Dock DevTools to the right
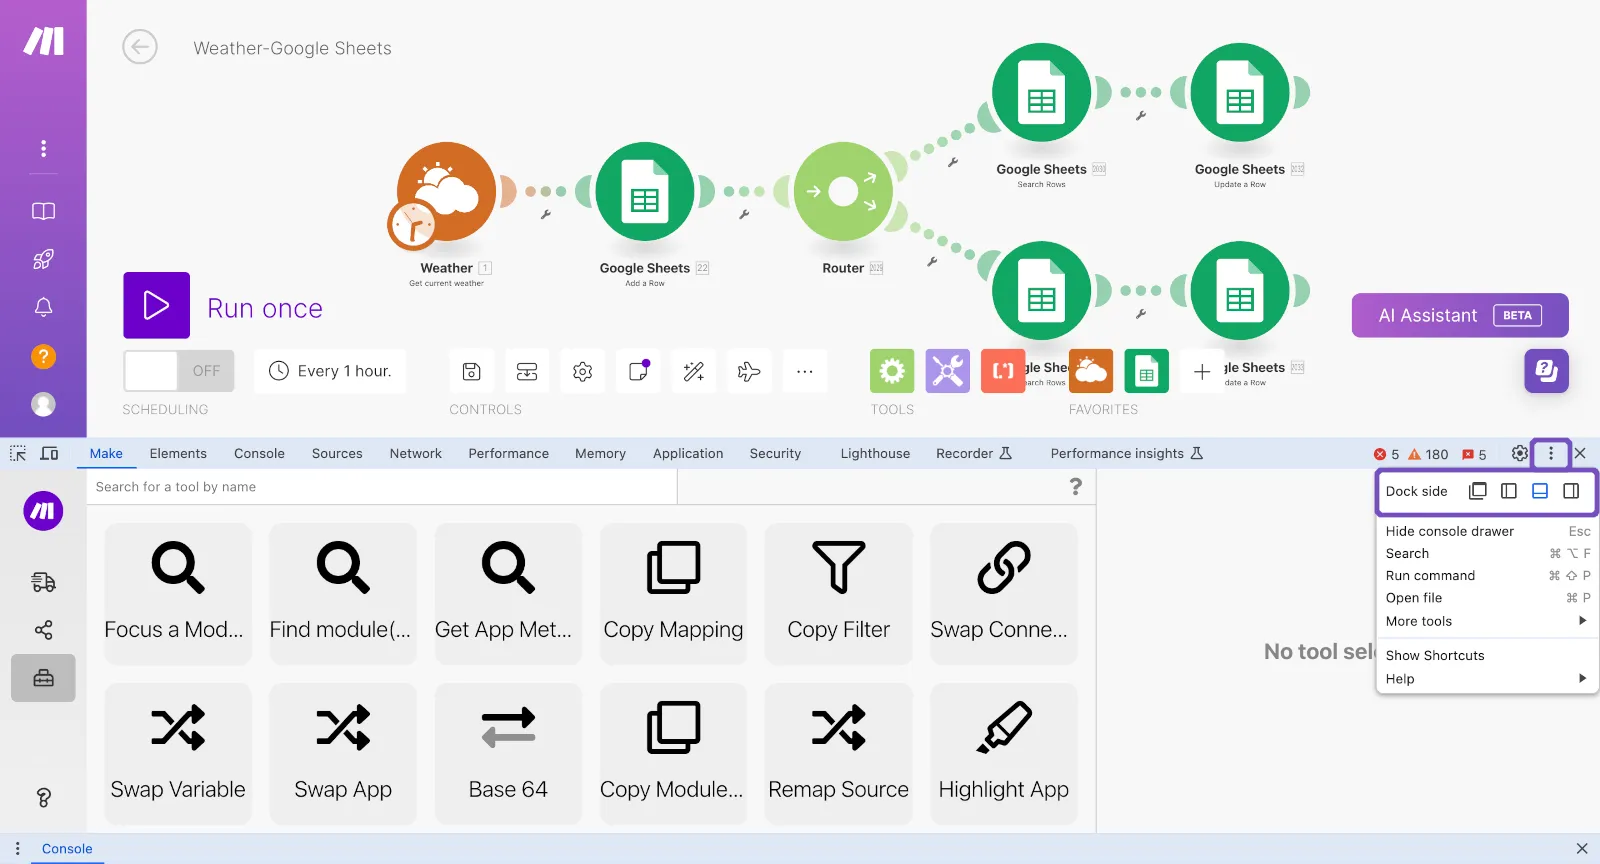 (1571, 491)
